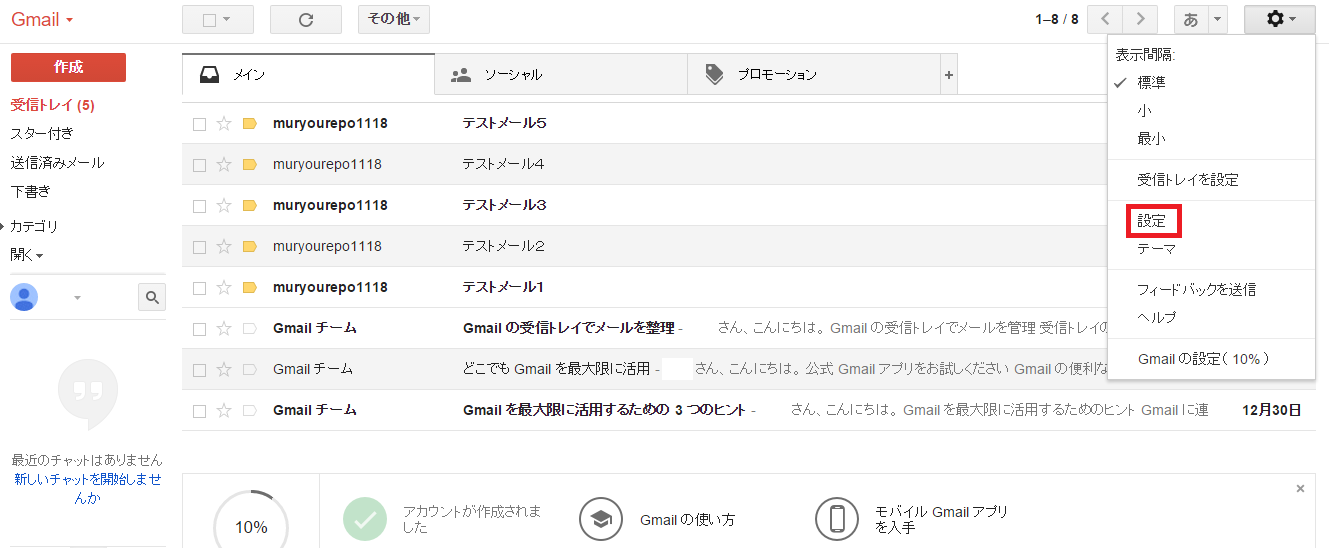Toggle importance marker on テストメール1

click(x=250, y=288)
